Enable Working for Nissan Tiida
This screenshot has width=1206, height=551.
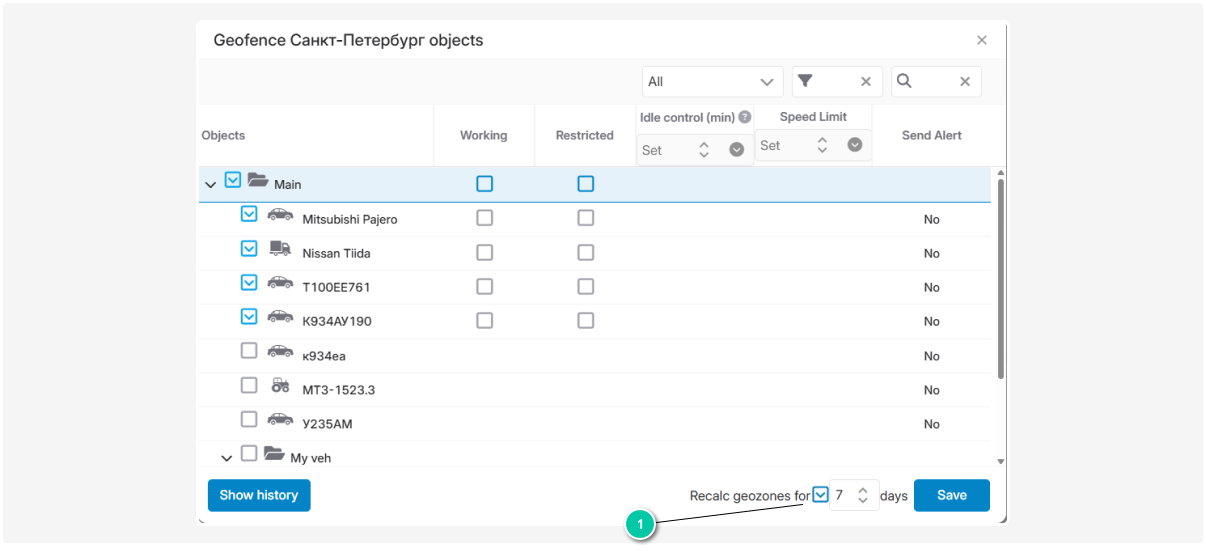(x=485, y=252)
